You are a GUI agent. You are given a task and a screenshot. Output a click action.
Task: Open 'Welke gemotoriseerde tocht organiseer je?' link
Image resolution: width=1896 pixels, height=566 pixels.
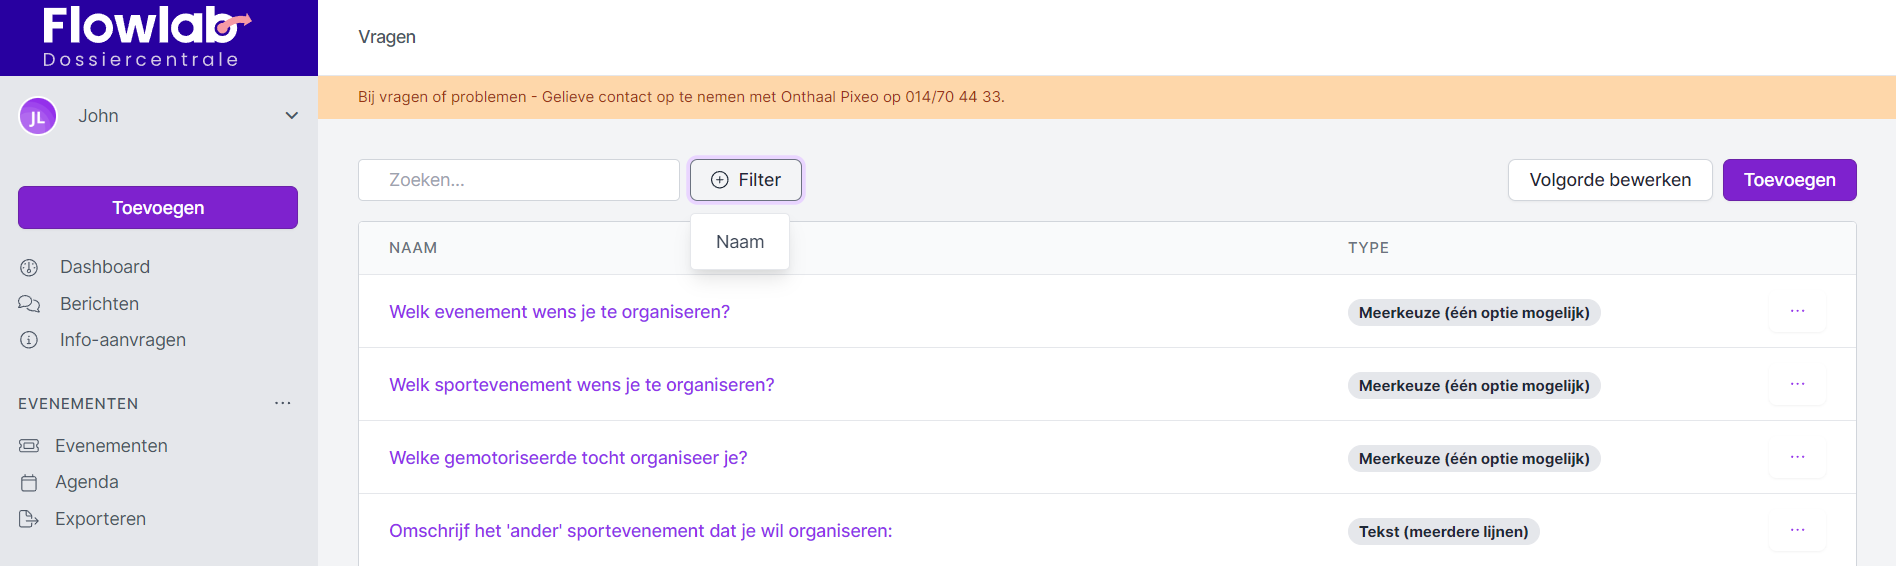[568, 458]
